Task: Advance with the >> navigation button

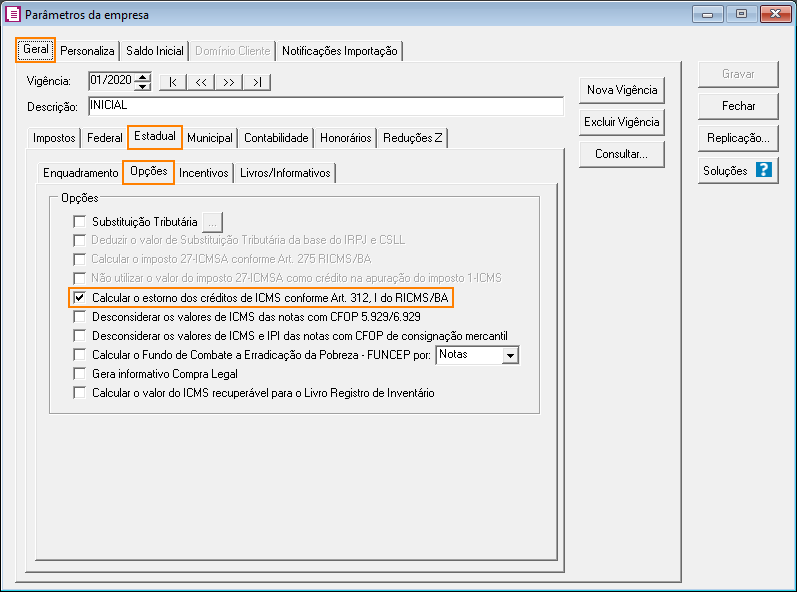Action: point(229,82)
